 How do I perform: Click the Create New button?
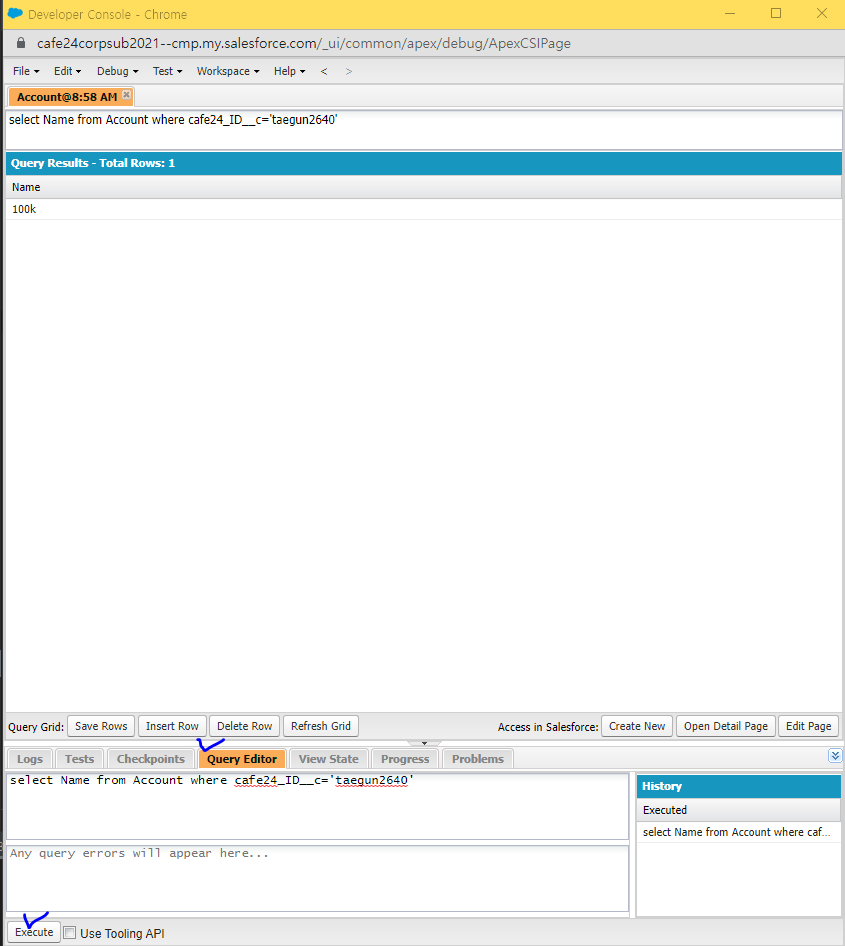point(637,726)
